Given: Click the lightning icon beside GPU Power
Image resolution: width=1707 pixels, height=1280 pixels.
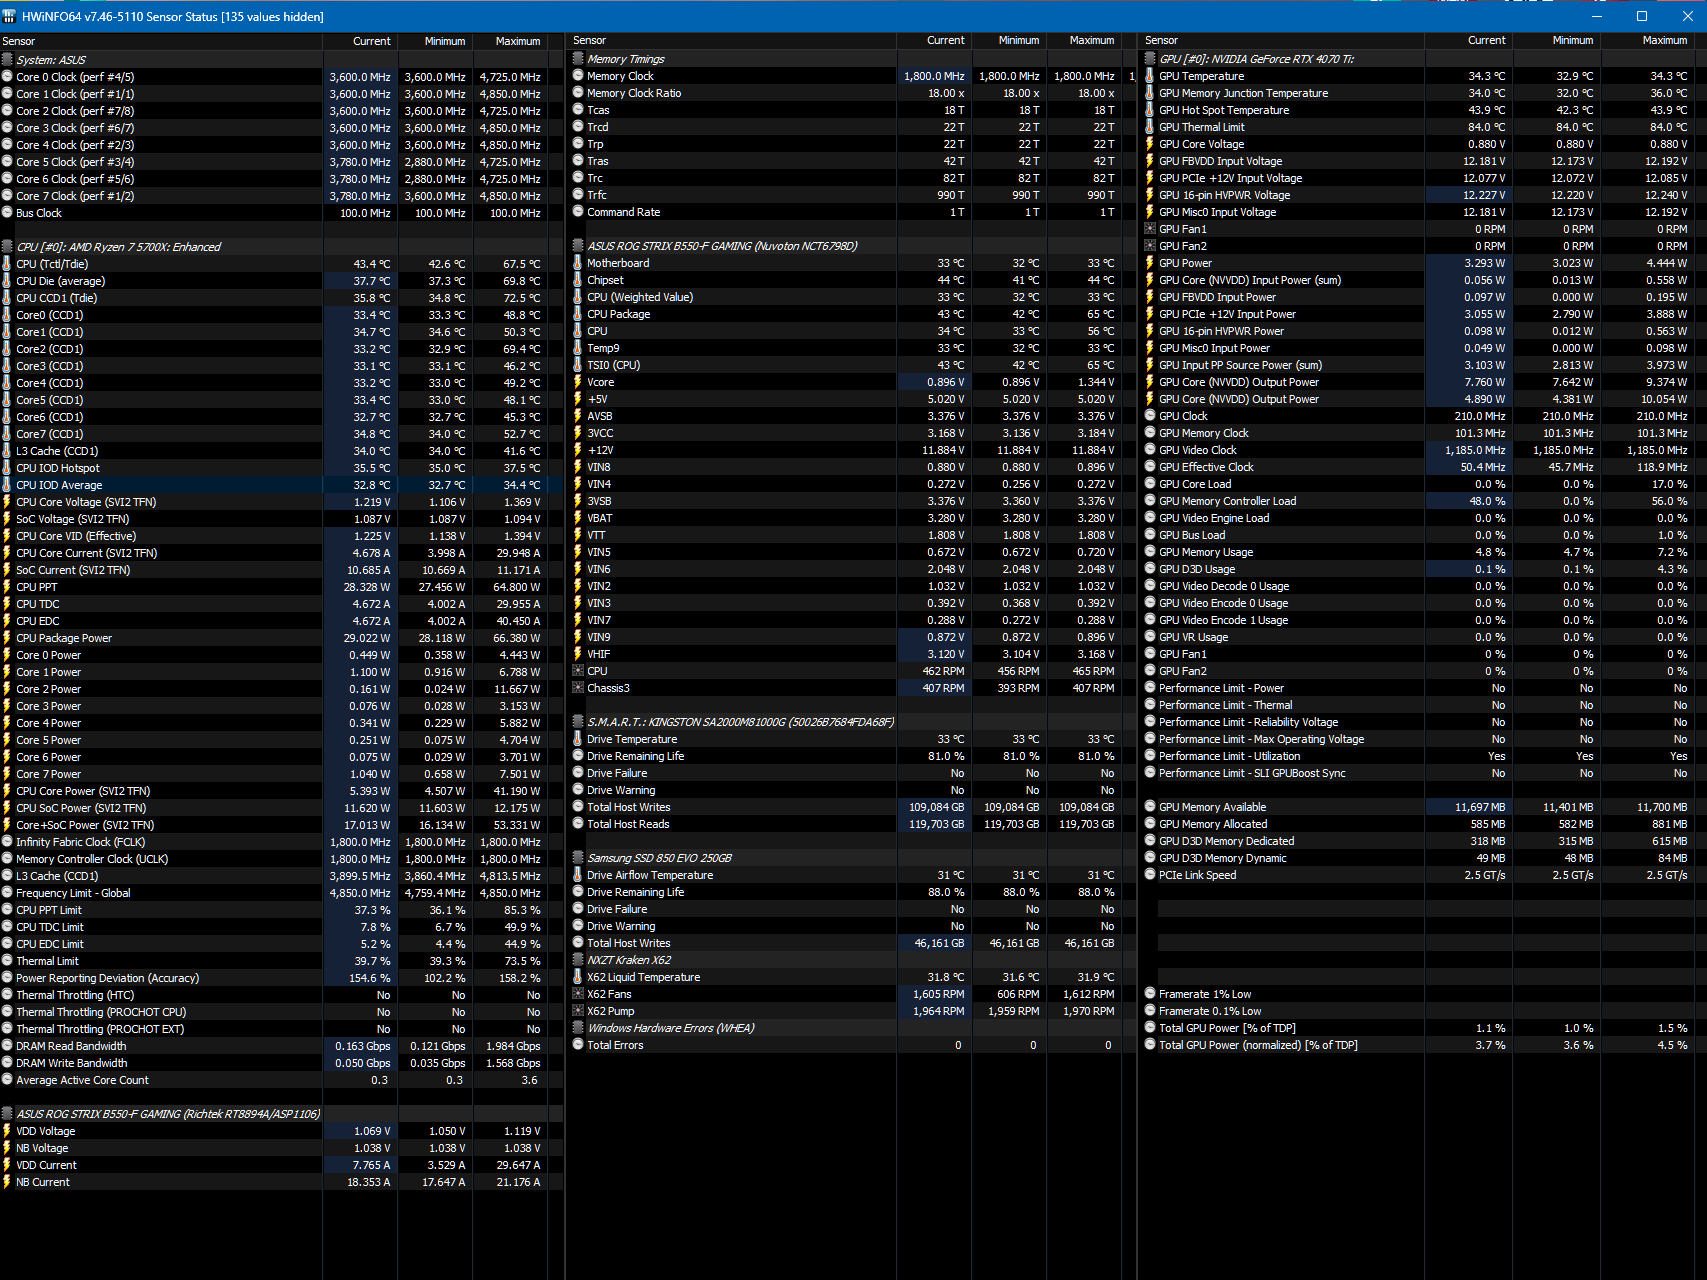Looking at the screenshot, I should (x=1150, y=263).
